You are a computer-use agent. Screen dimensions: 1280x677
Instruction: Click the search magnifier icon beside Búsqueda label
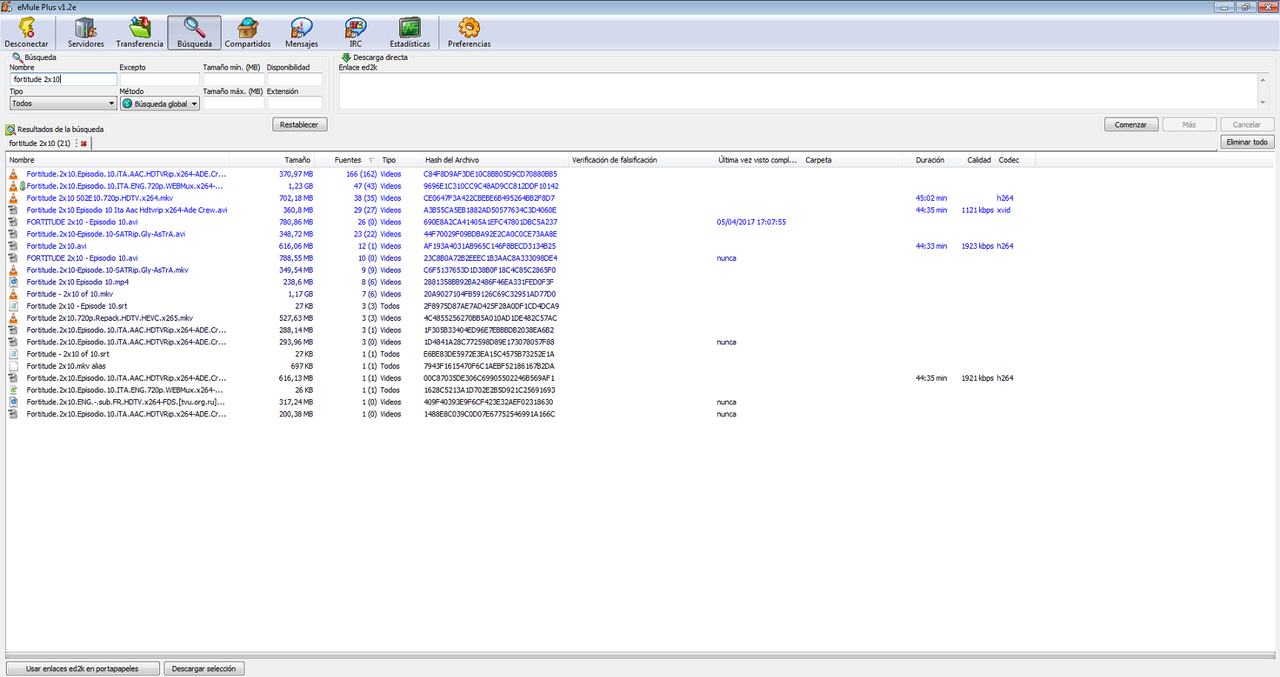click(x=16, y=58)
